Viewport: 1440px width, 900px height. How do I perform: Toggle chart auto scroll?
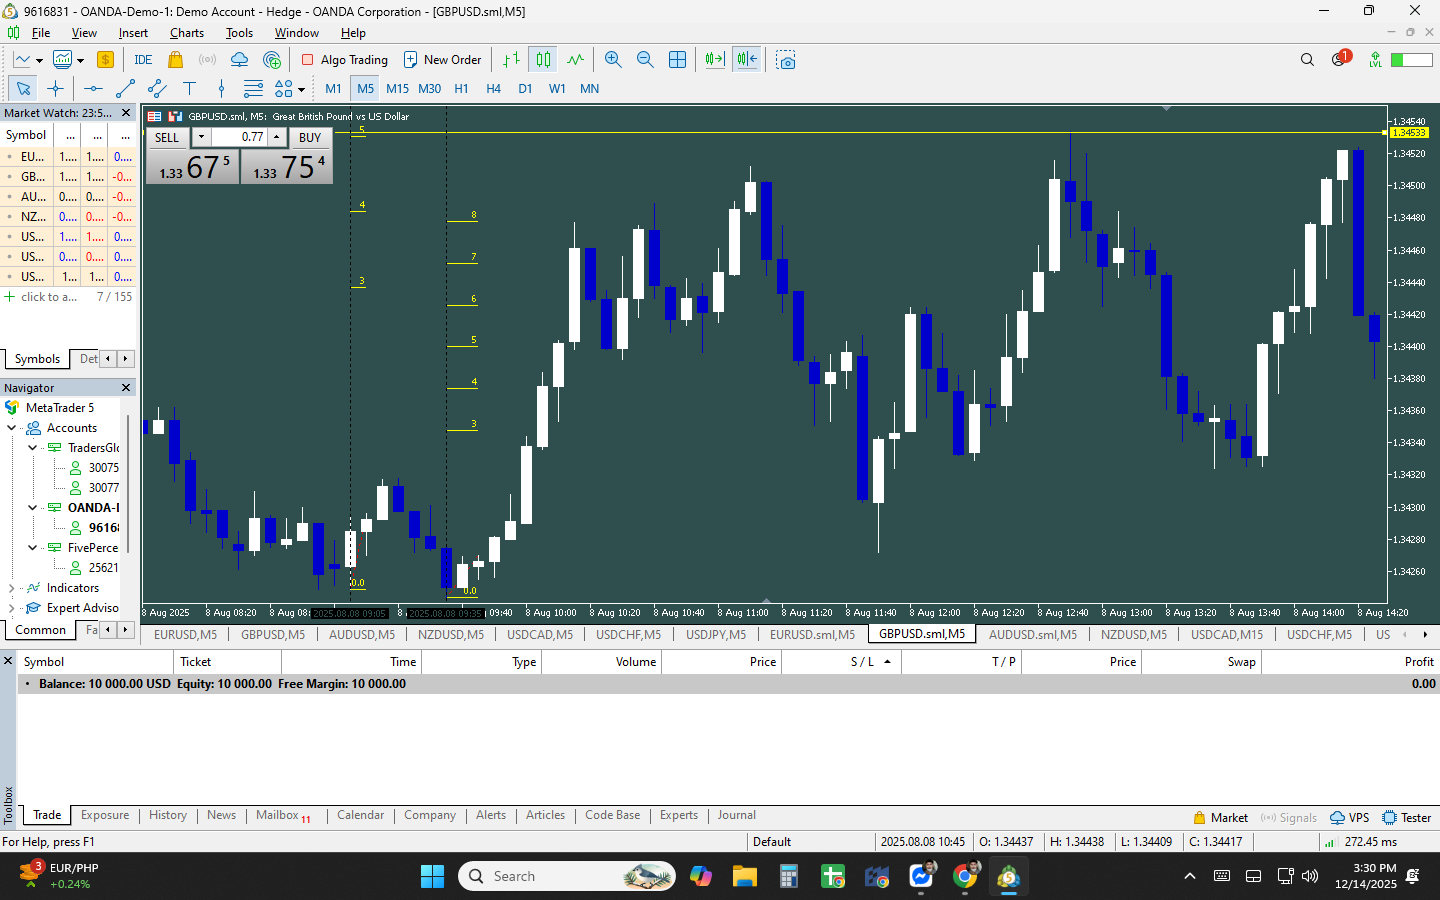(714, 60)
